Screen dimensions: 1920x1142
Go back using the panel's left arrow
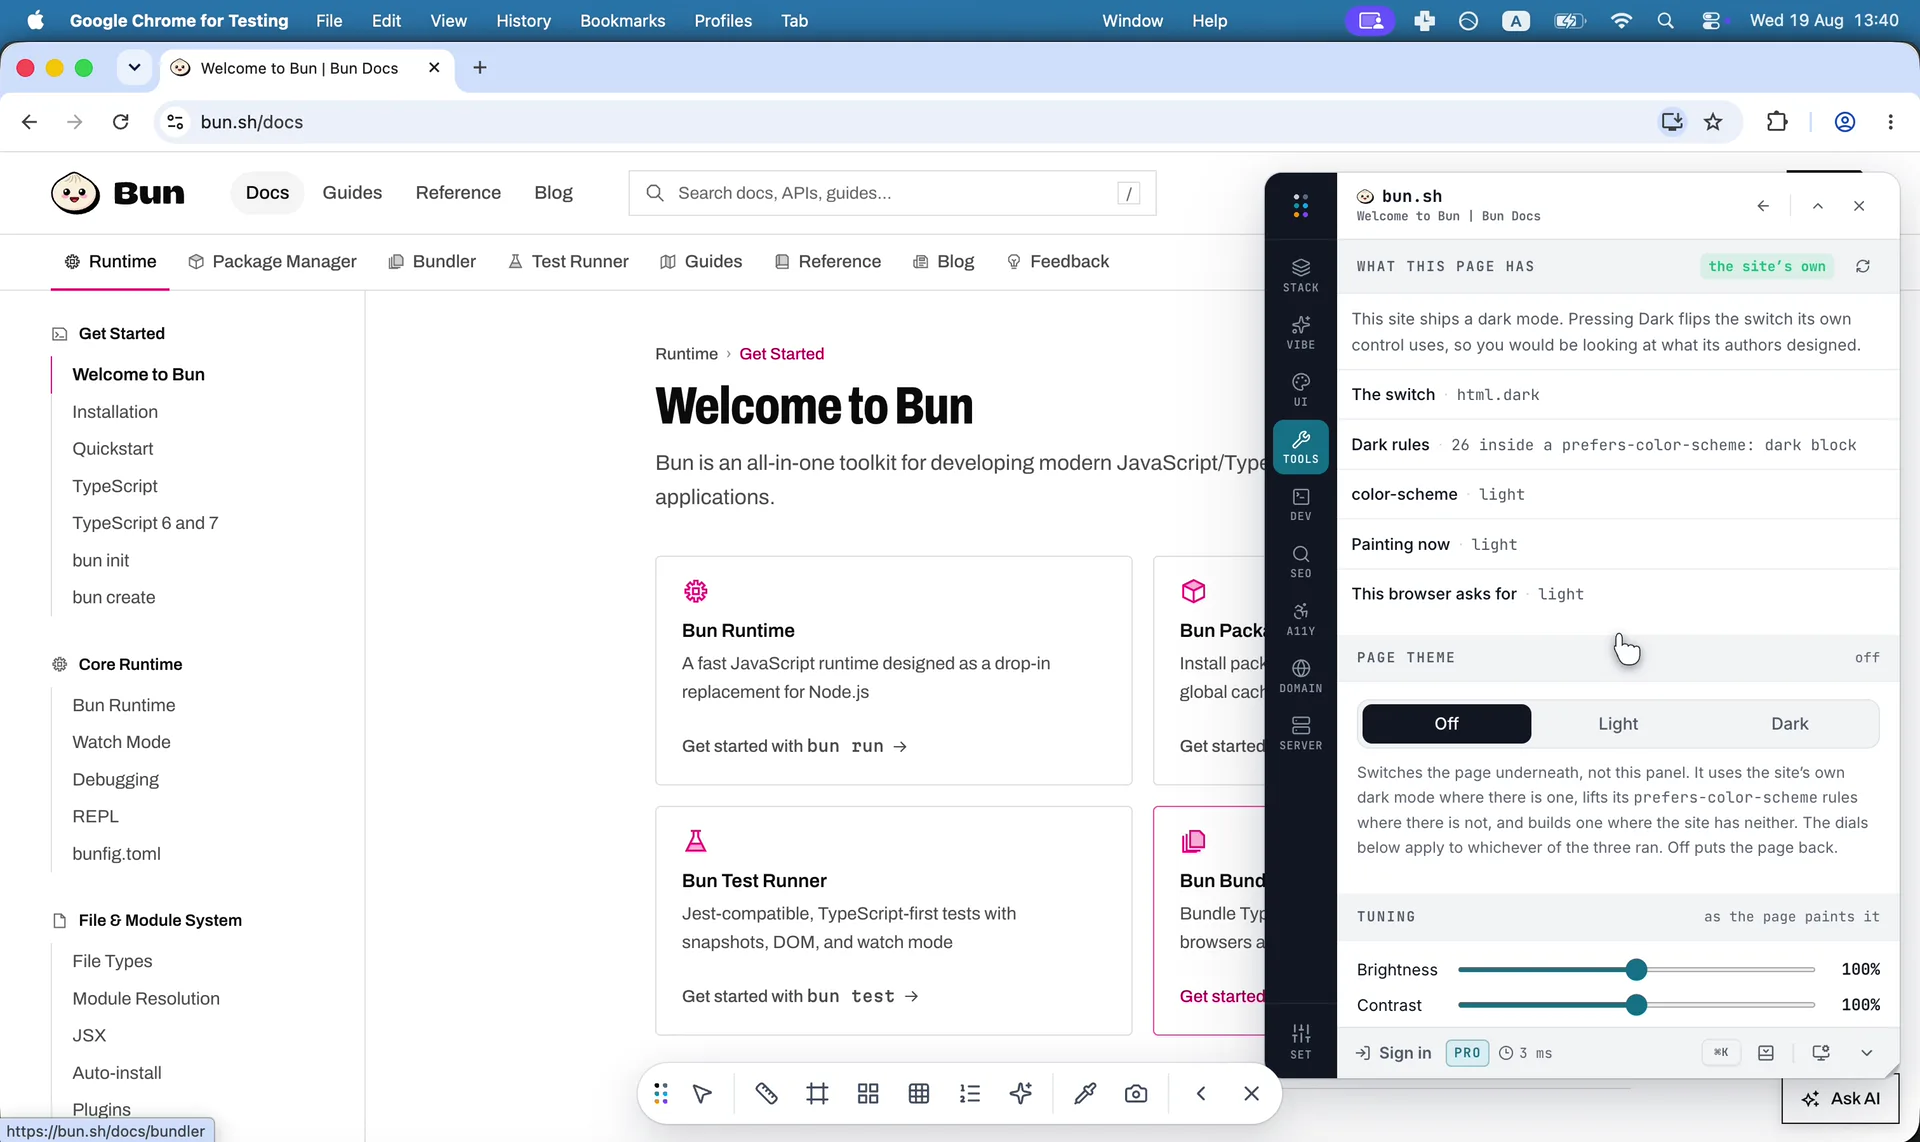pos(1763,206)
